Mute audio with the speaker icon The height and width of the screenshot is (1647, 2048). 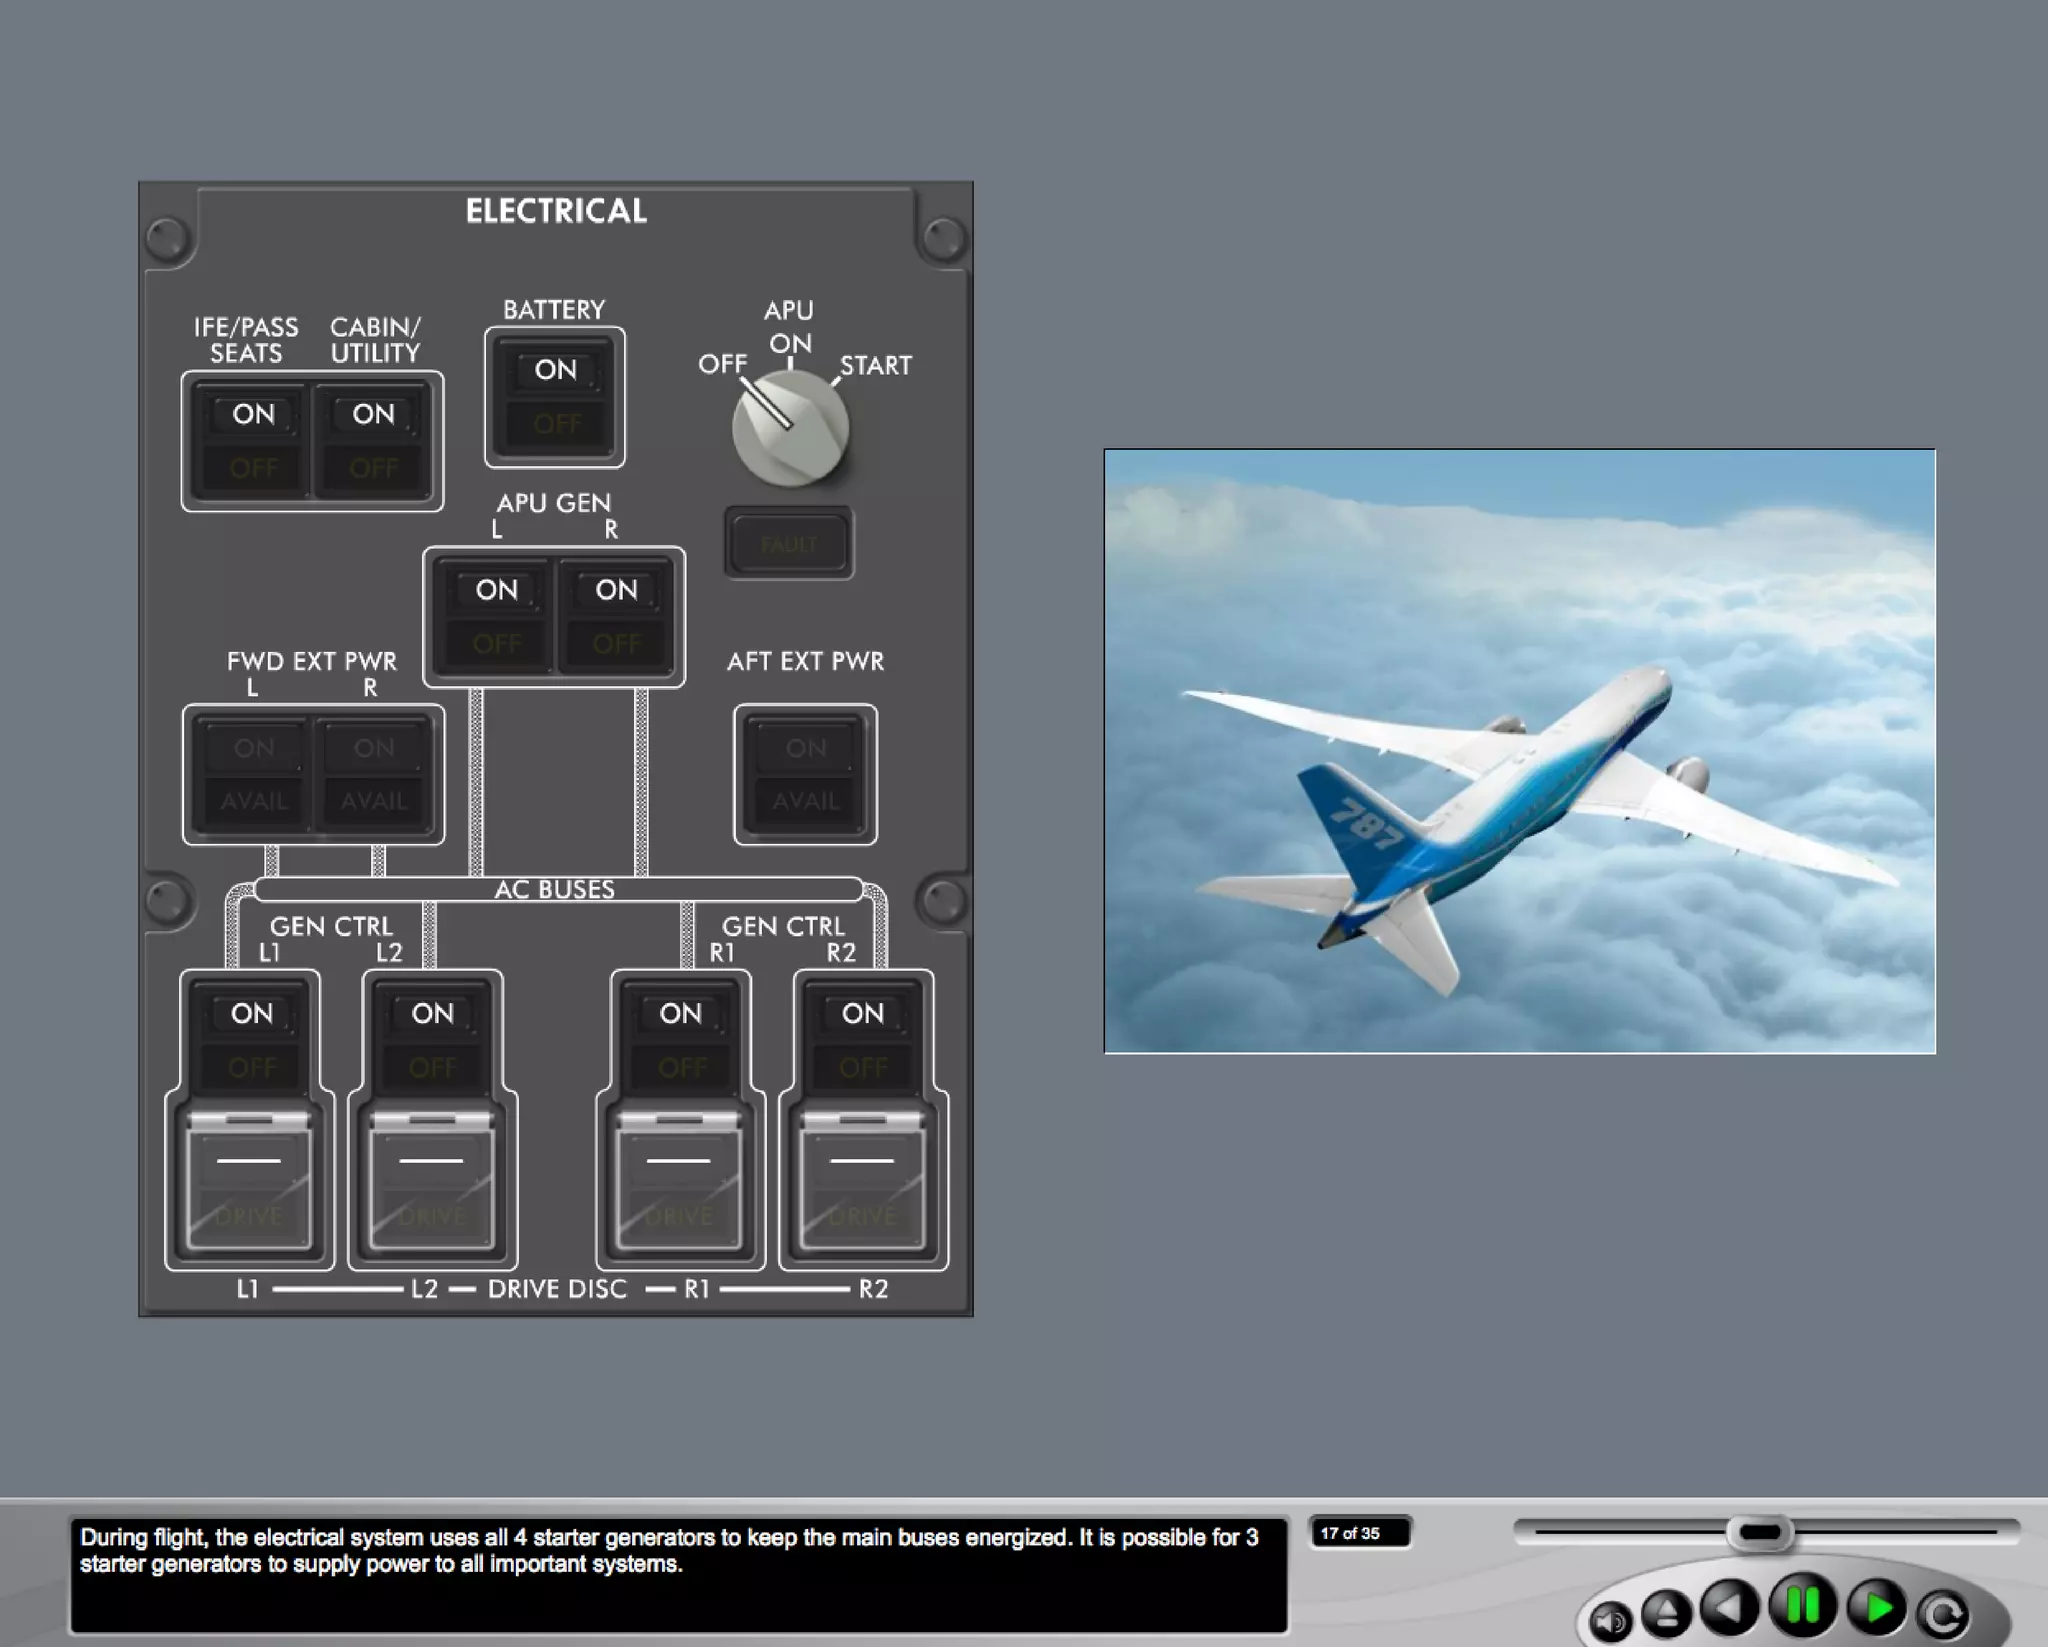coord(1610,1621)
